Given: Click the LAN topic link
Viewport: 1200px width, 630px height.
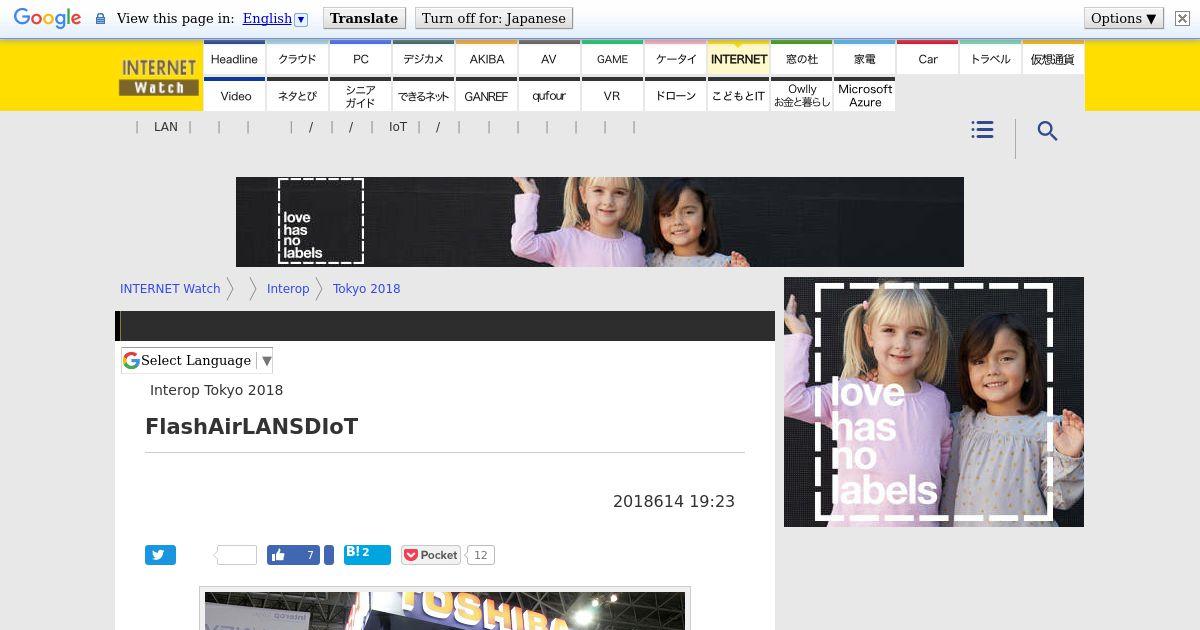Looking at the screenshot, I should 166,127.
